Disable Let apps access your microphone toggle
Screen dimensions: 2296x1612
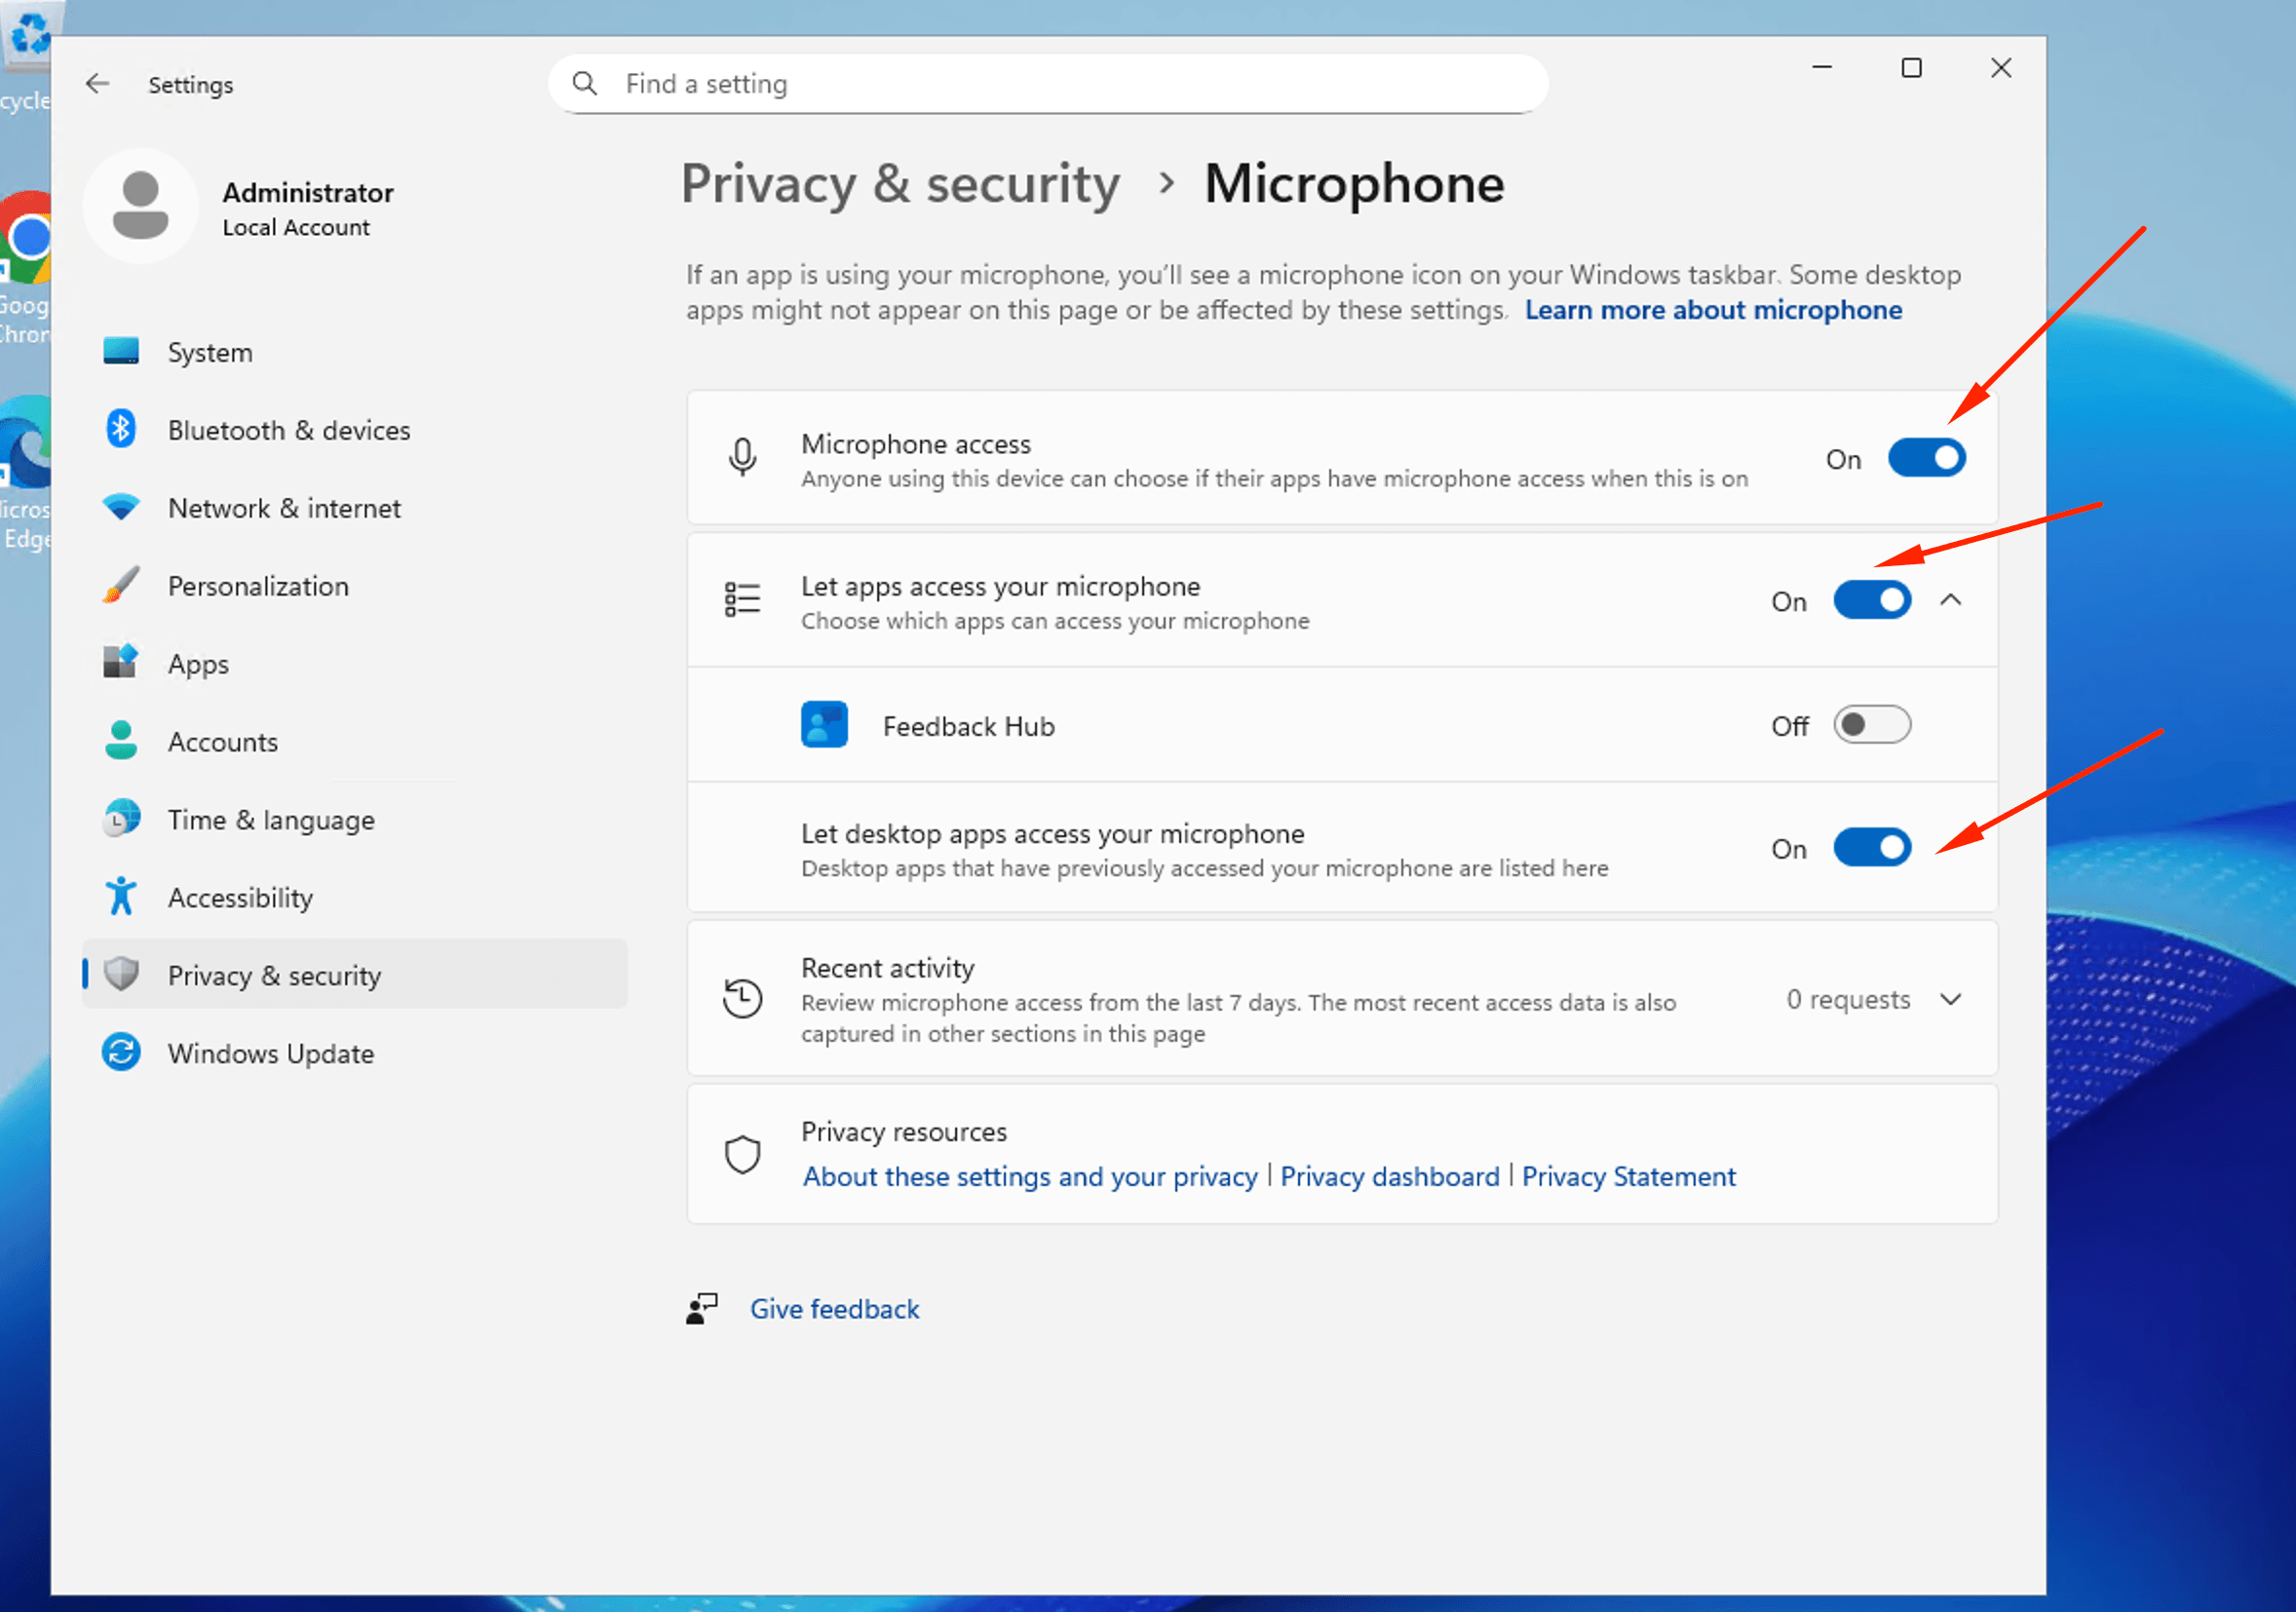[x=1872, y=601]
